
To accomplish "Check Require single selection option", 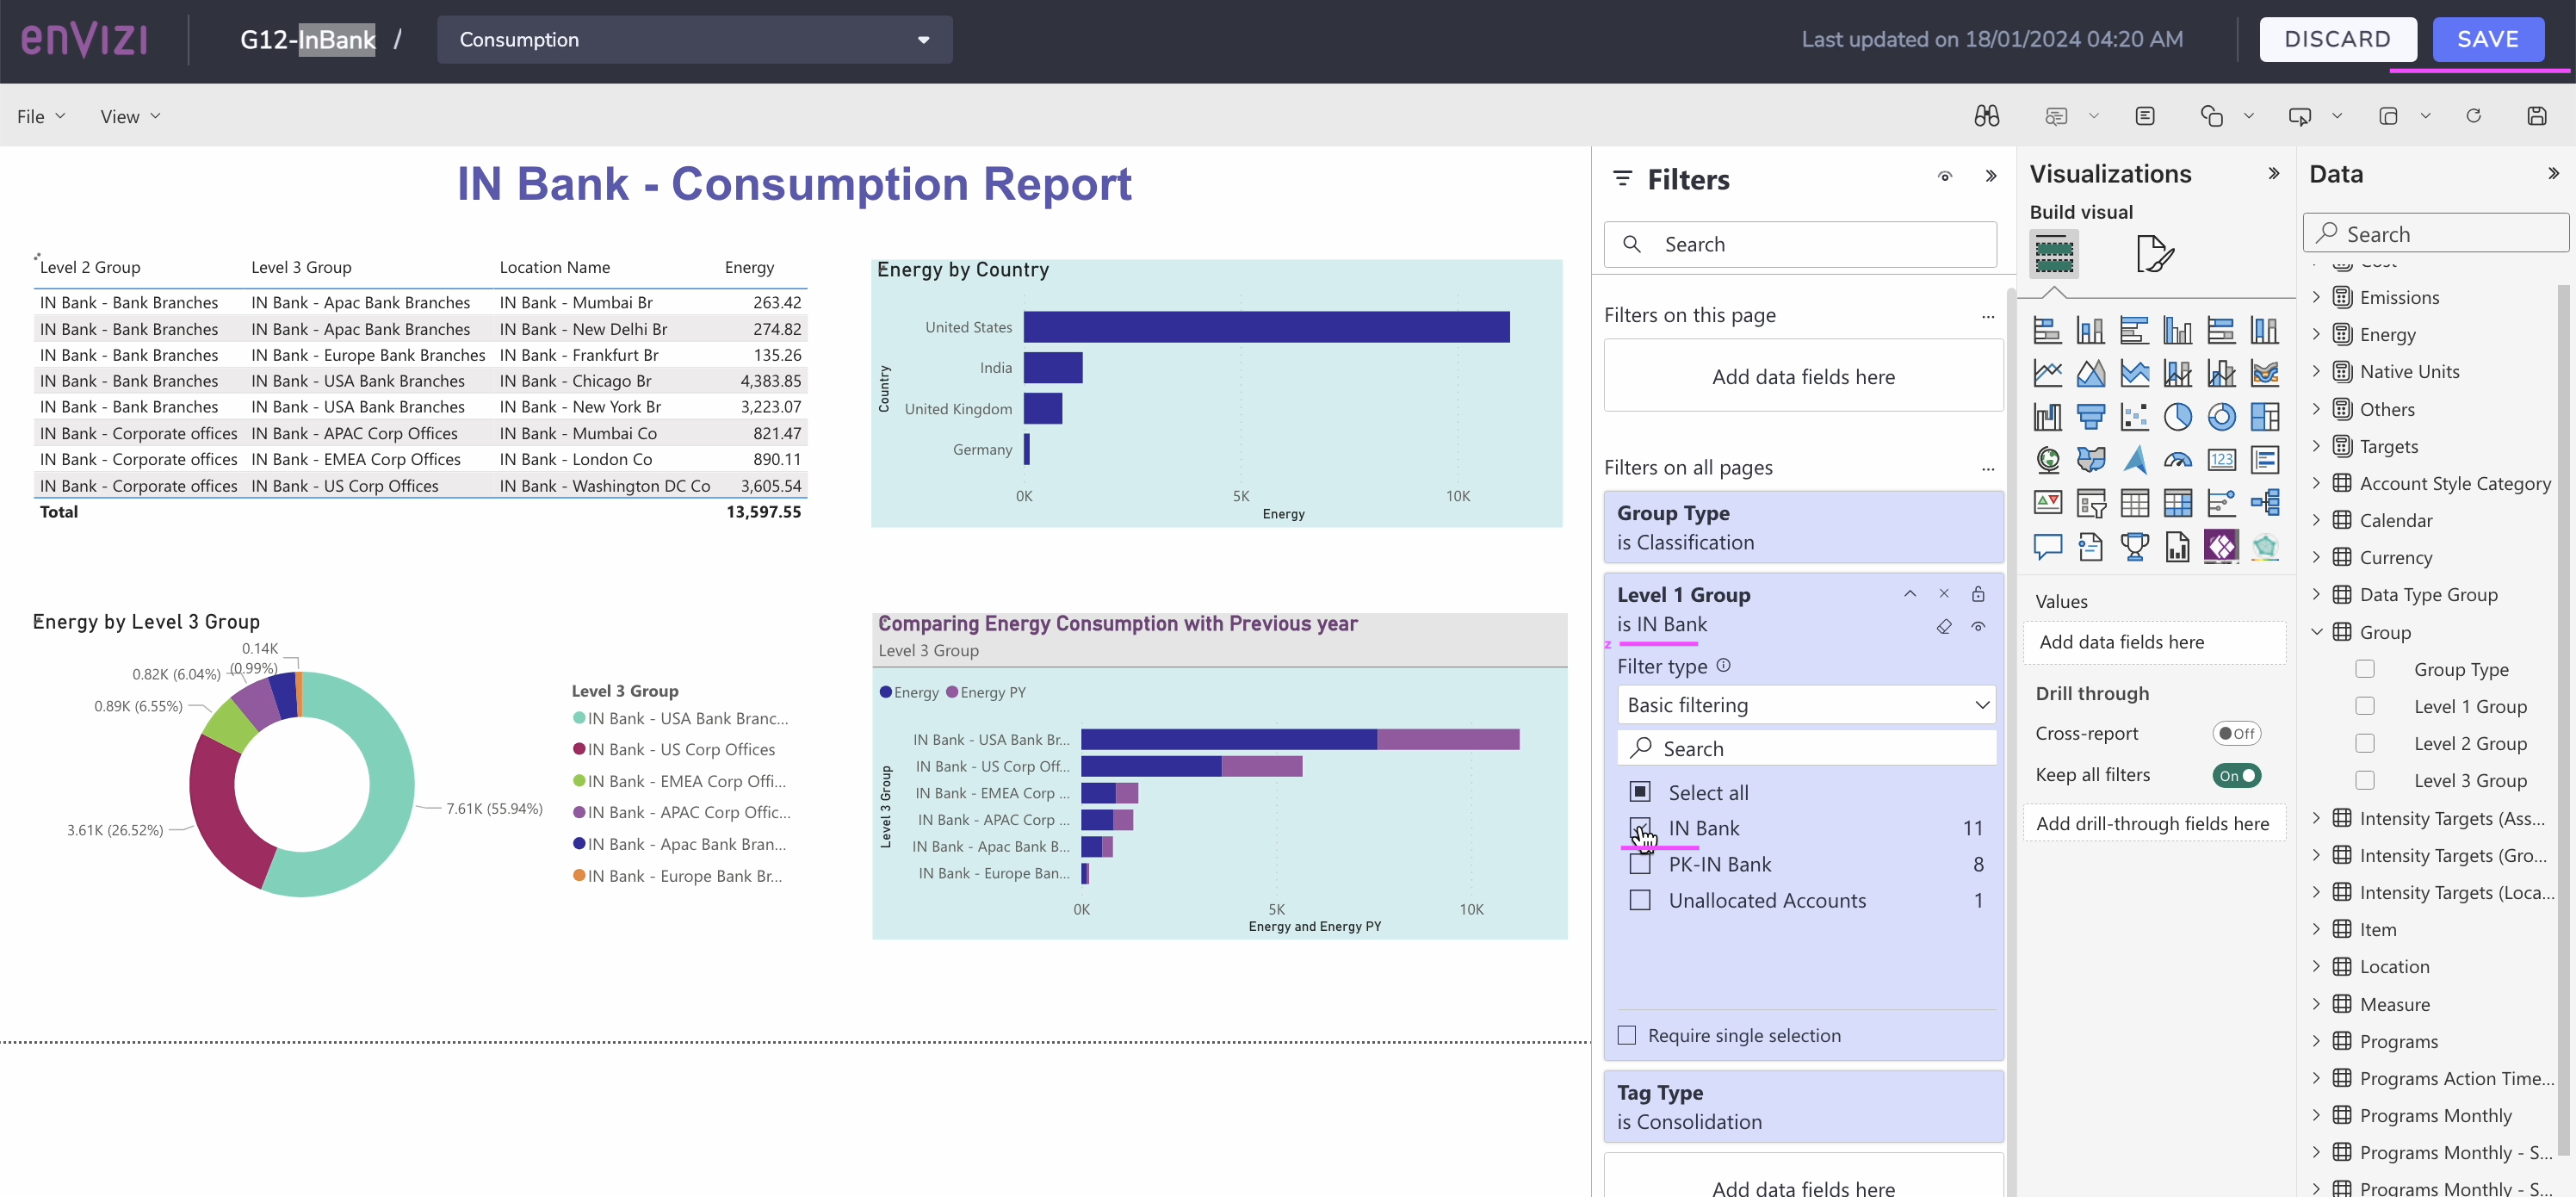I will pos(1626,1035).
